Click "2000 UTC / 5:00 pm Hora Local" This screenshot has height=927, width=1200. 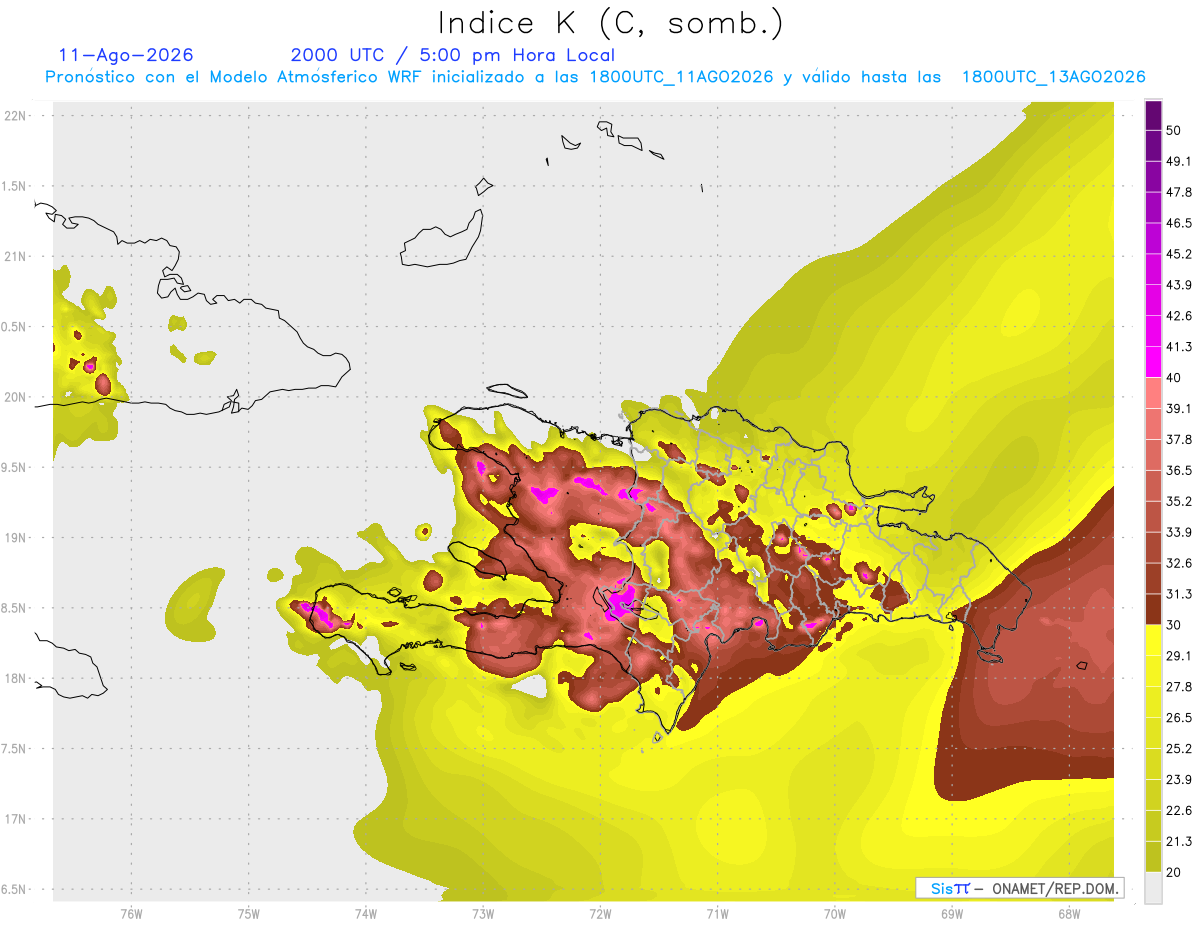(x=453, y=55)
